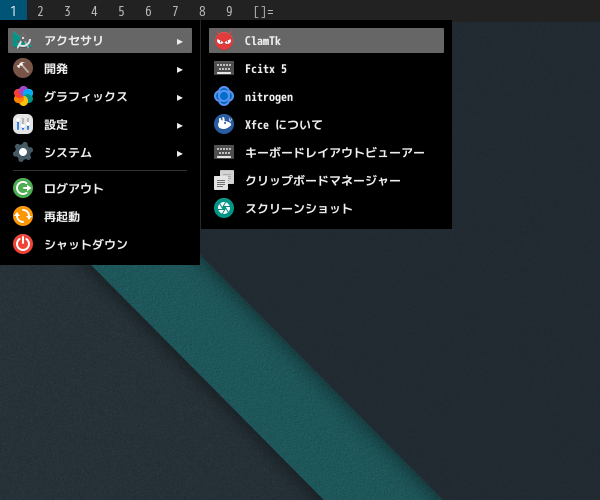Viewport: 600px width, 500px height.
Task: Click the red シャットダウン power icon
Action: tap(23, 244)
